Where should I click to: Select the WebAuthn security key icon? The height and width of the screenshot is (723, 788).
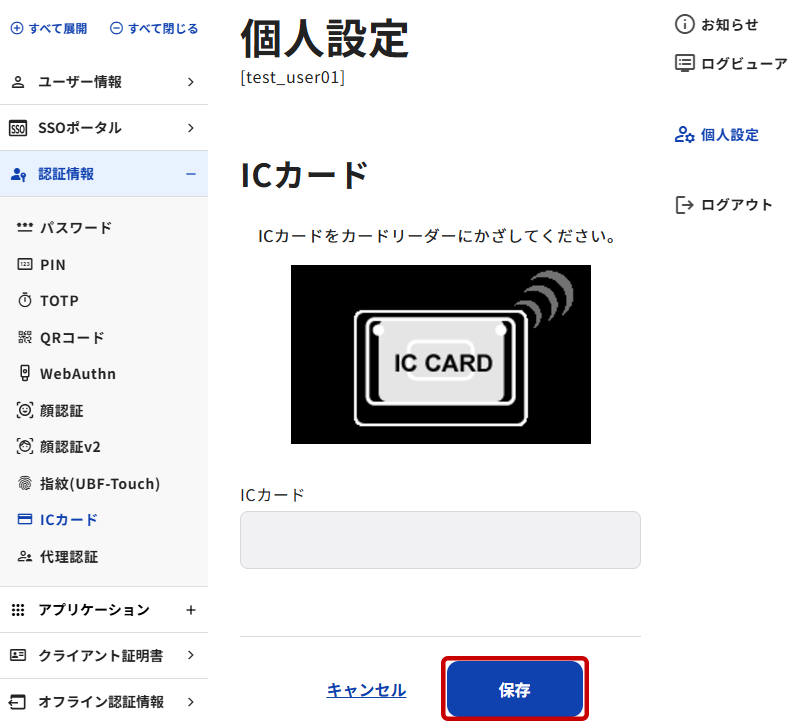click(25, 373)
